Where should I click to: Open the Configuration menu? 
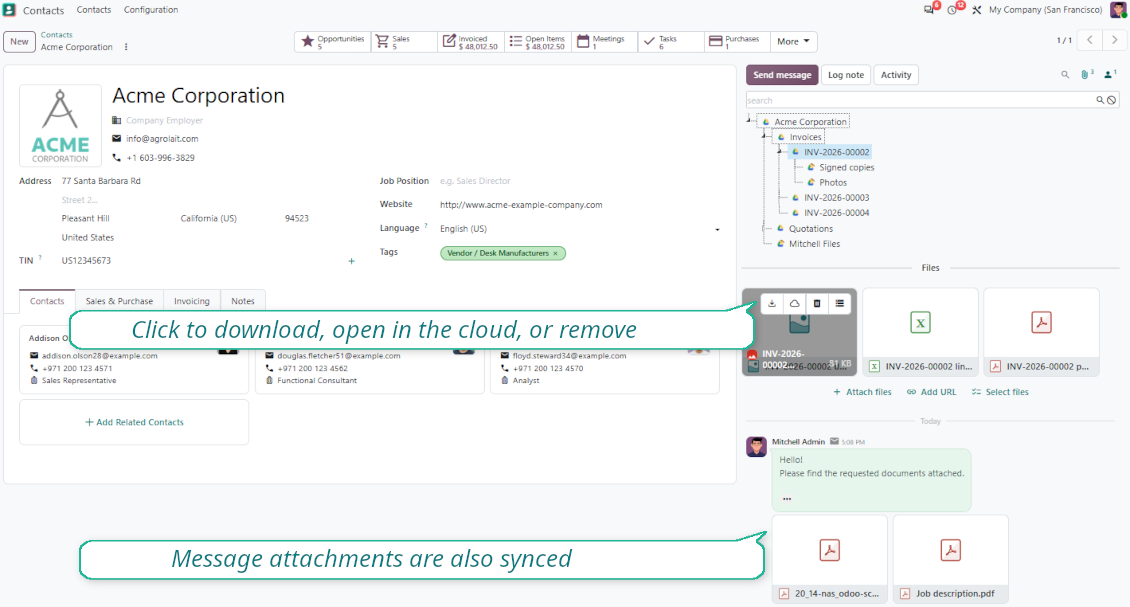point(151,10)
